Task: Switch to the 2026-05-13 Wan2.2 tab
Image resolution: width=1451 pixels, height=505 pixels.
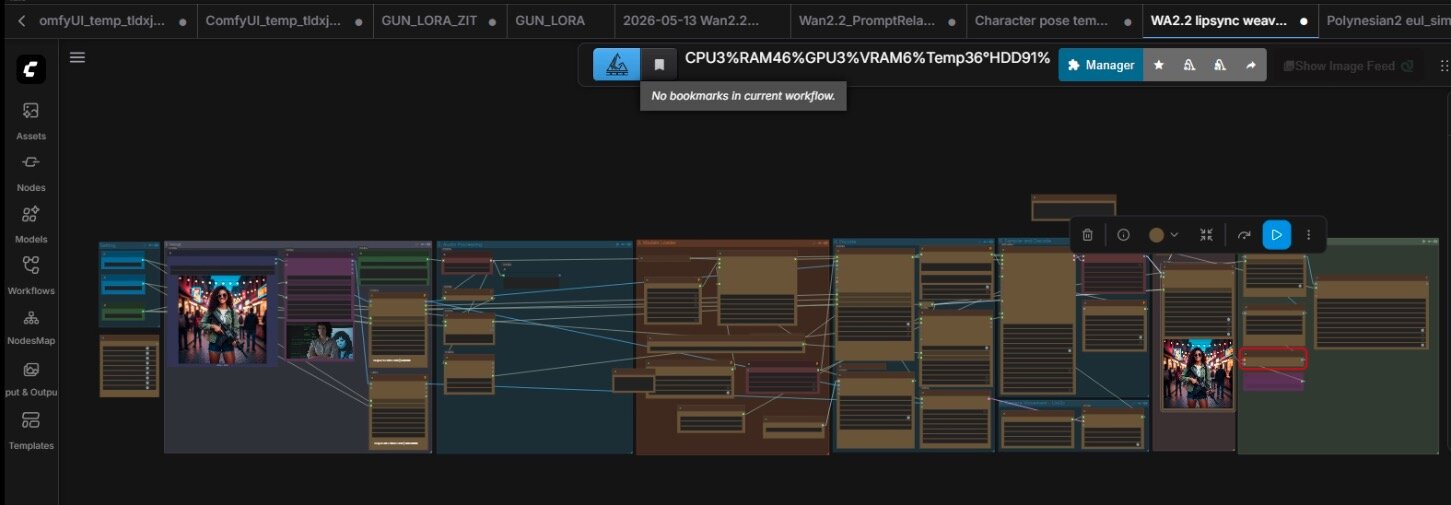Action: [x=701, y=20]
